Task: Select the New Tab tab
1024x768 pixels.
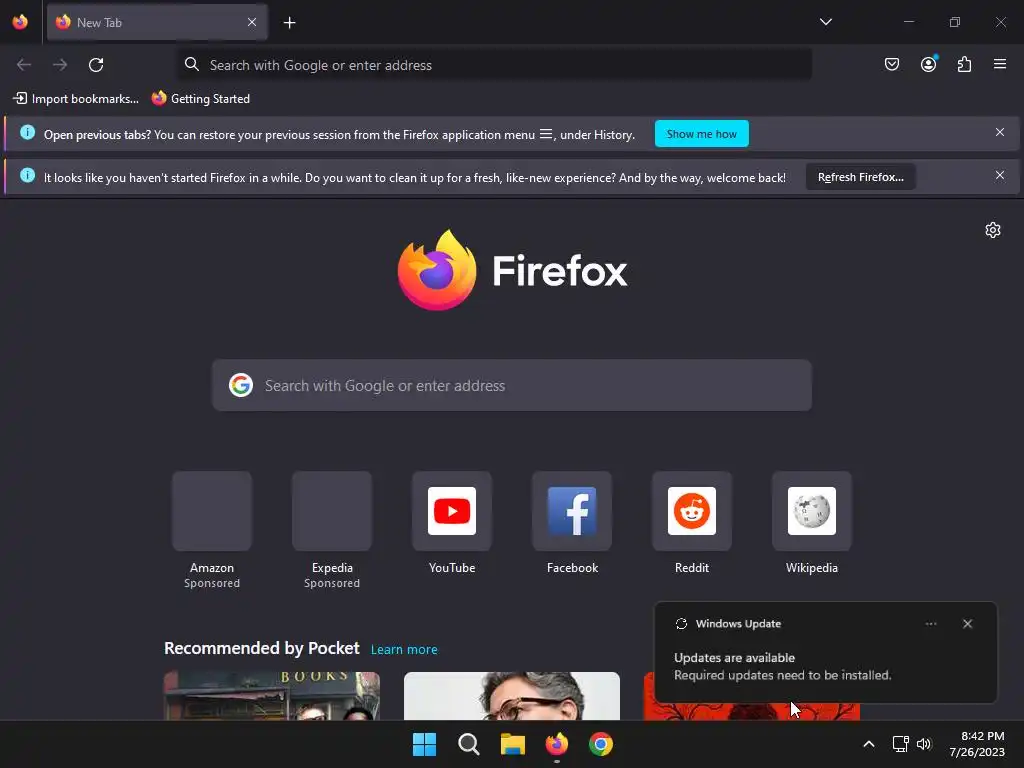Action: [x=157, y=22]
